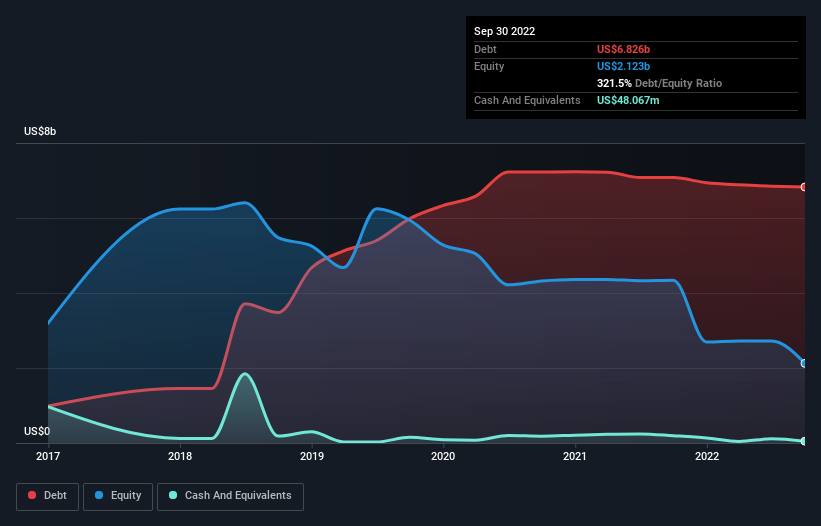Click the 2019 x-axis label
Image resolution: width=821 pixels, height=526 pixels.
[312, 456]
